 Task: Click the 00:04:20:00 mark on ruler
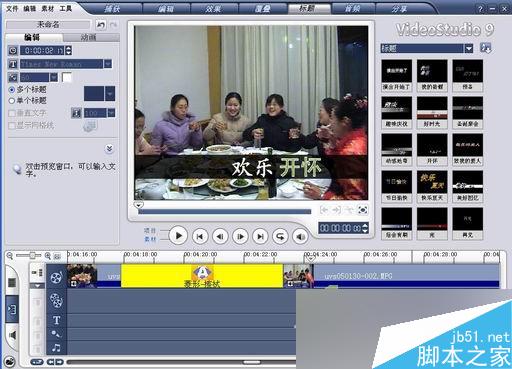click(x=200, y=254)
